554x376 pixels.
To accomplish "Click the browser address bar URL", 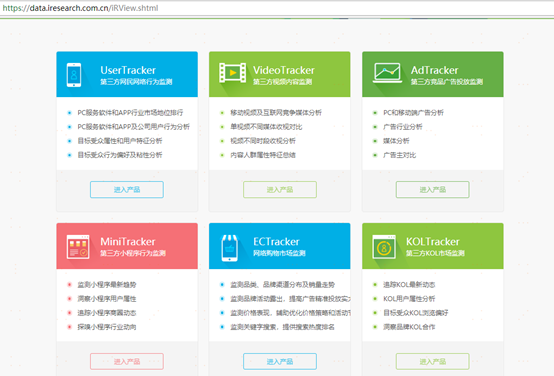I will [x=81, y=8].
